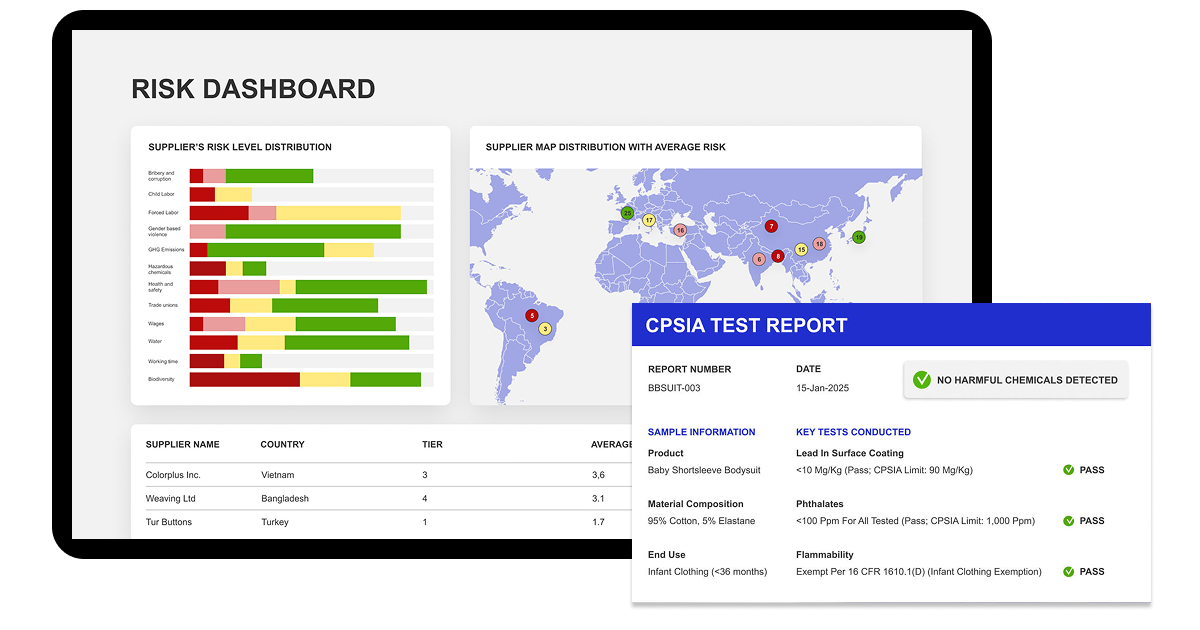
Task: Select the red map marker numbered 8
Action: click(778, 256)
